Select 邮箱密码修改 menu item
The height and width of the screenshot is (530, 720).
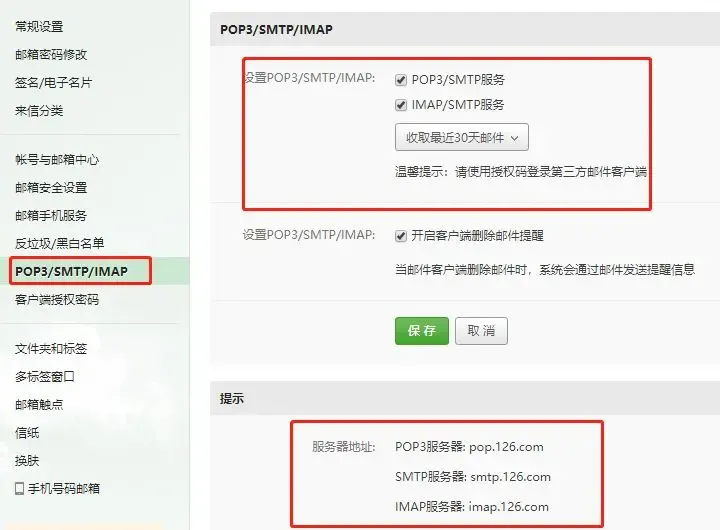[51, 55]
